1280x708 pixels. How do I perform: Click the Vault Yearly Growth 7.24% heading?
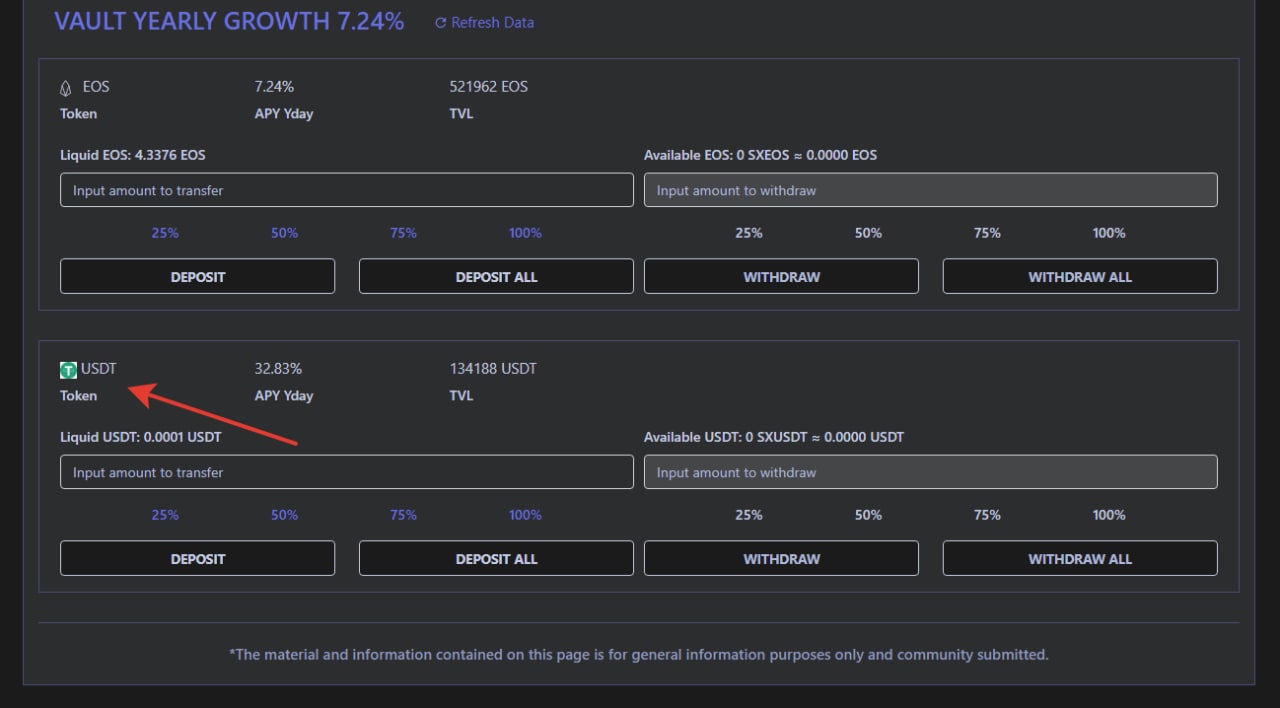[x=229, y=21]
